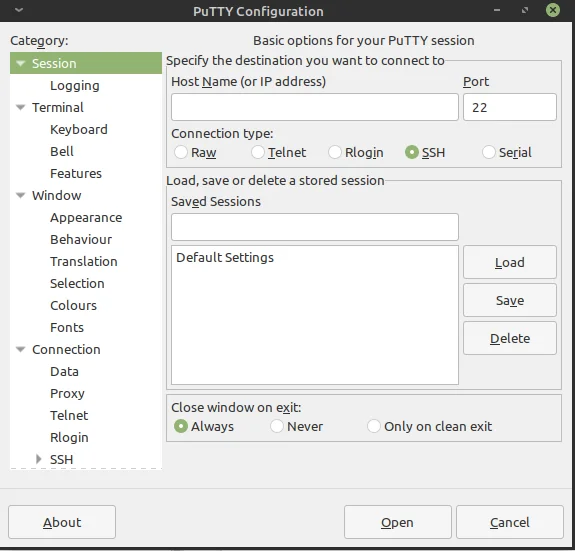
Task: Click the Save session button
Action: click(x=510, y=300)
